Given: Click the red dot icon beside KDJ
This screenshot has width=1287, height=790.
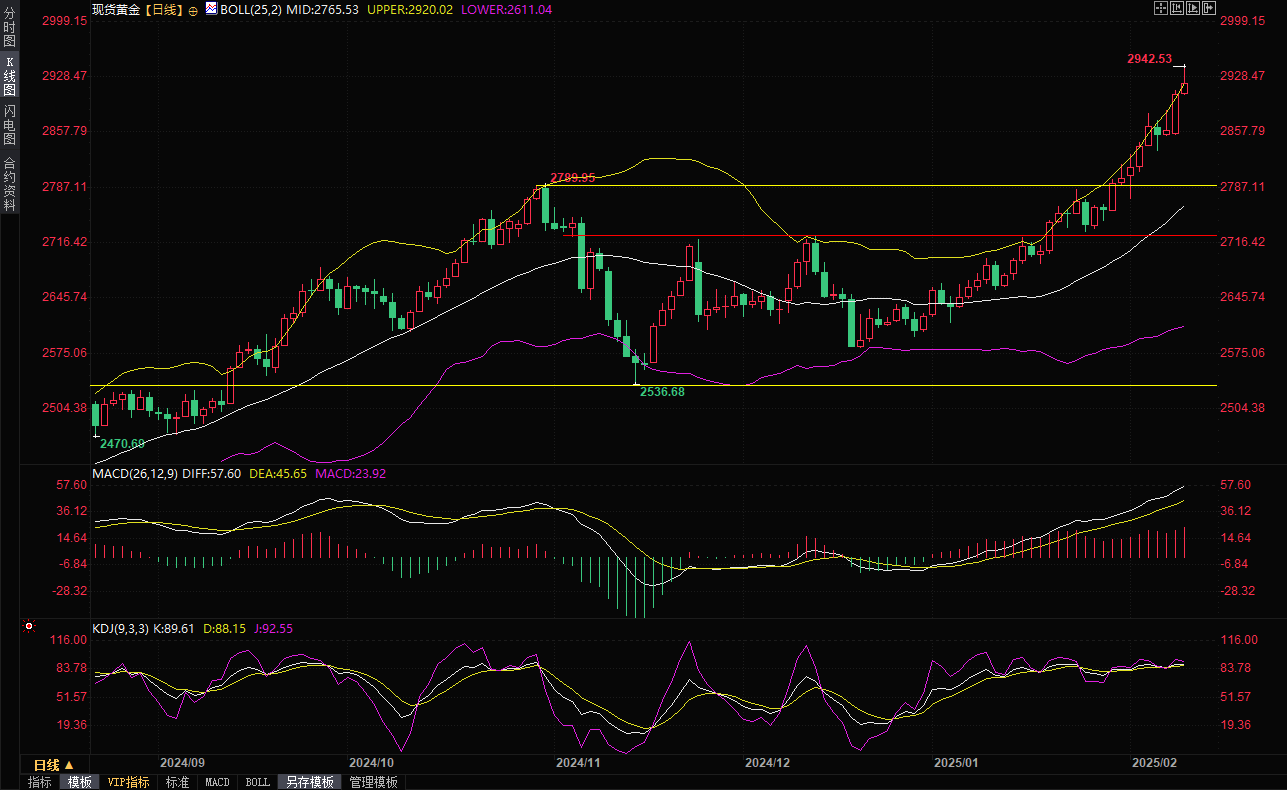Looking at the screenshot, I should 29,628.
